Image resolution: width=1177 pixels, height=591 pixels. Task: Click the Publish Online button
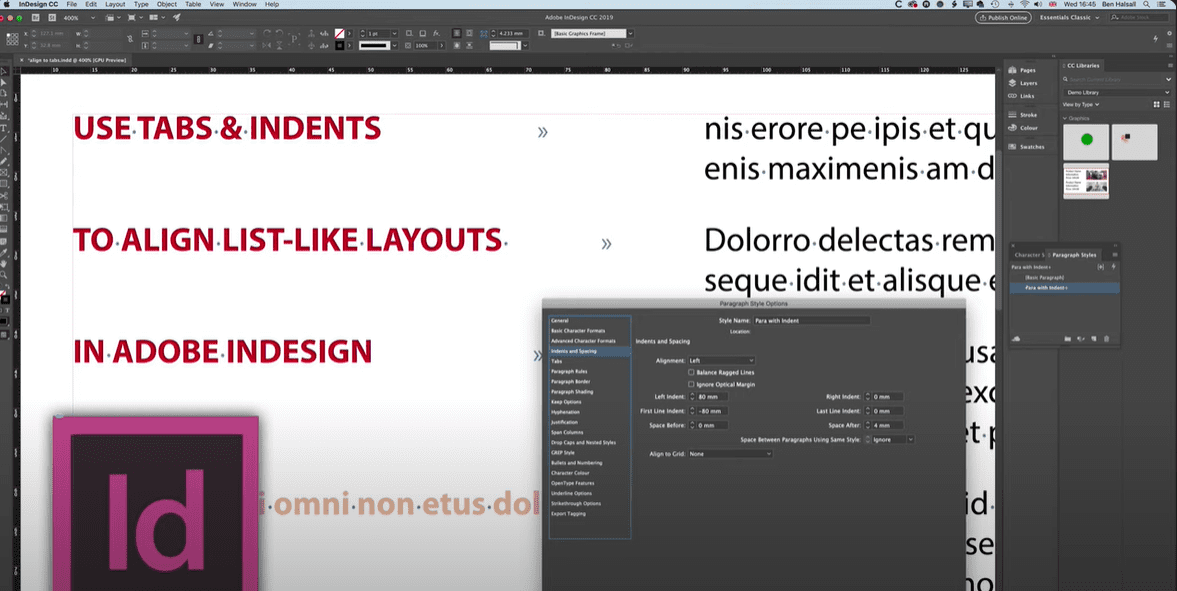[1003, 17]
